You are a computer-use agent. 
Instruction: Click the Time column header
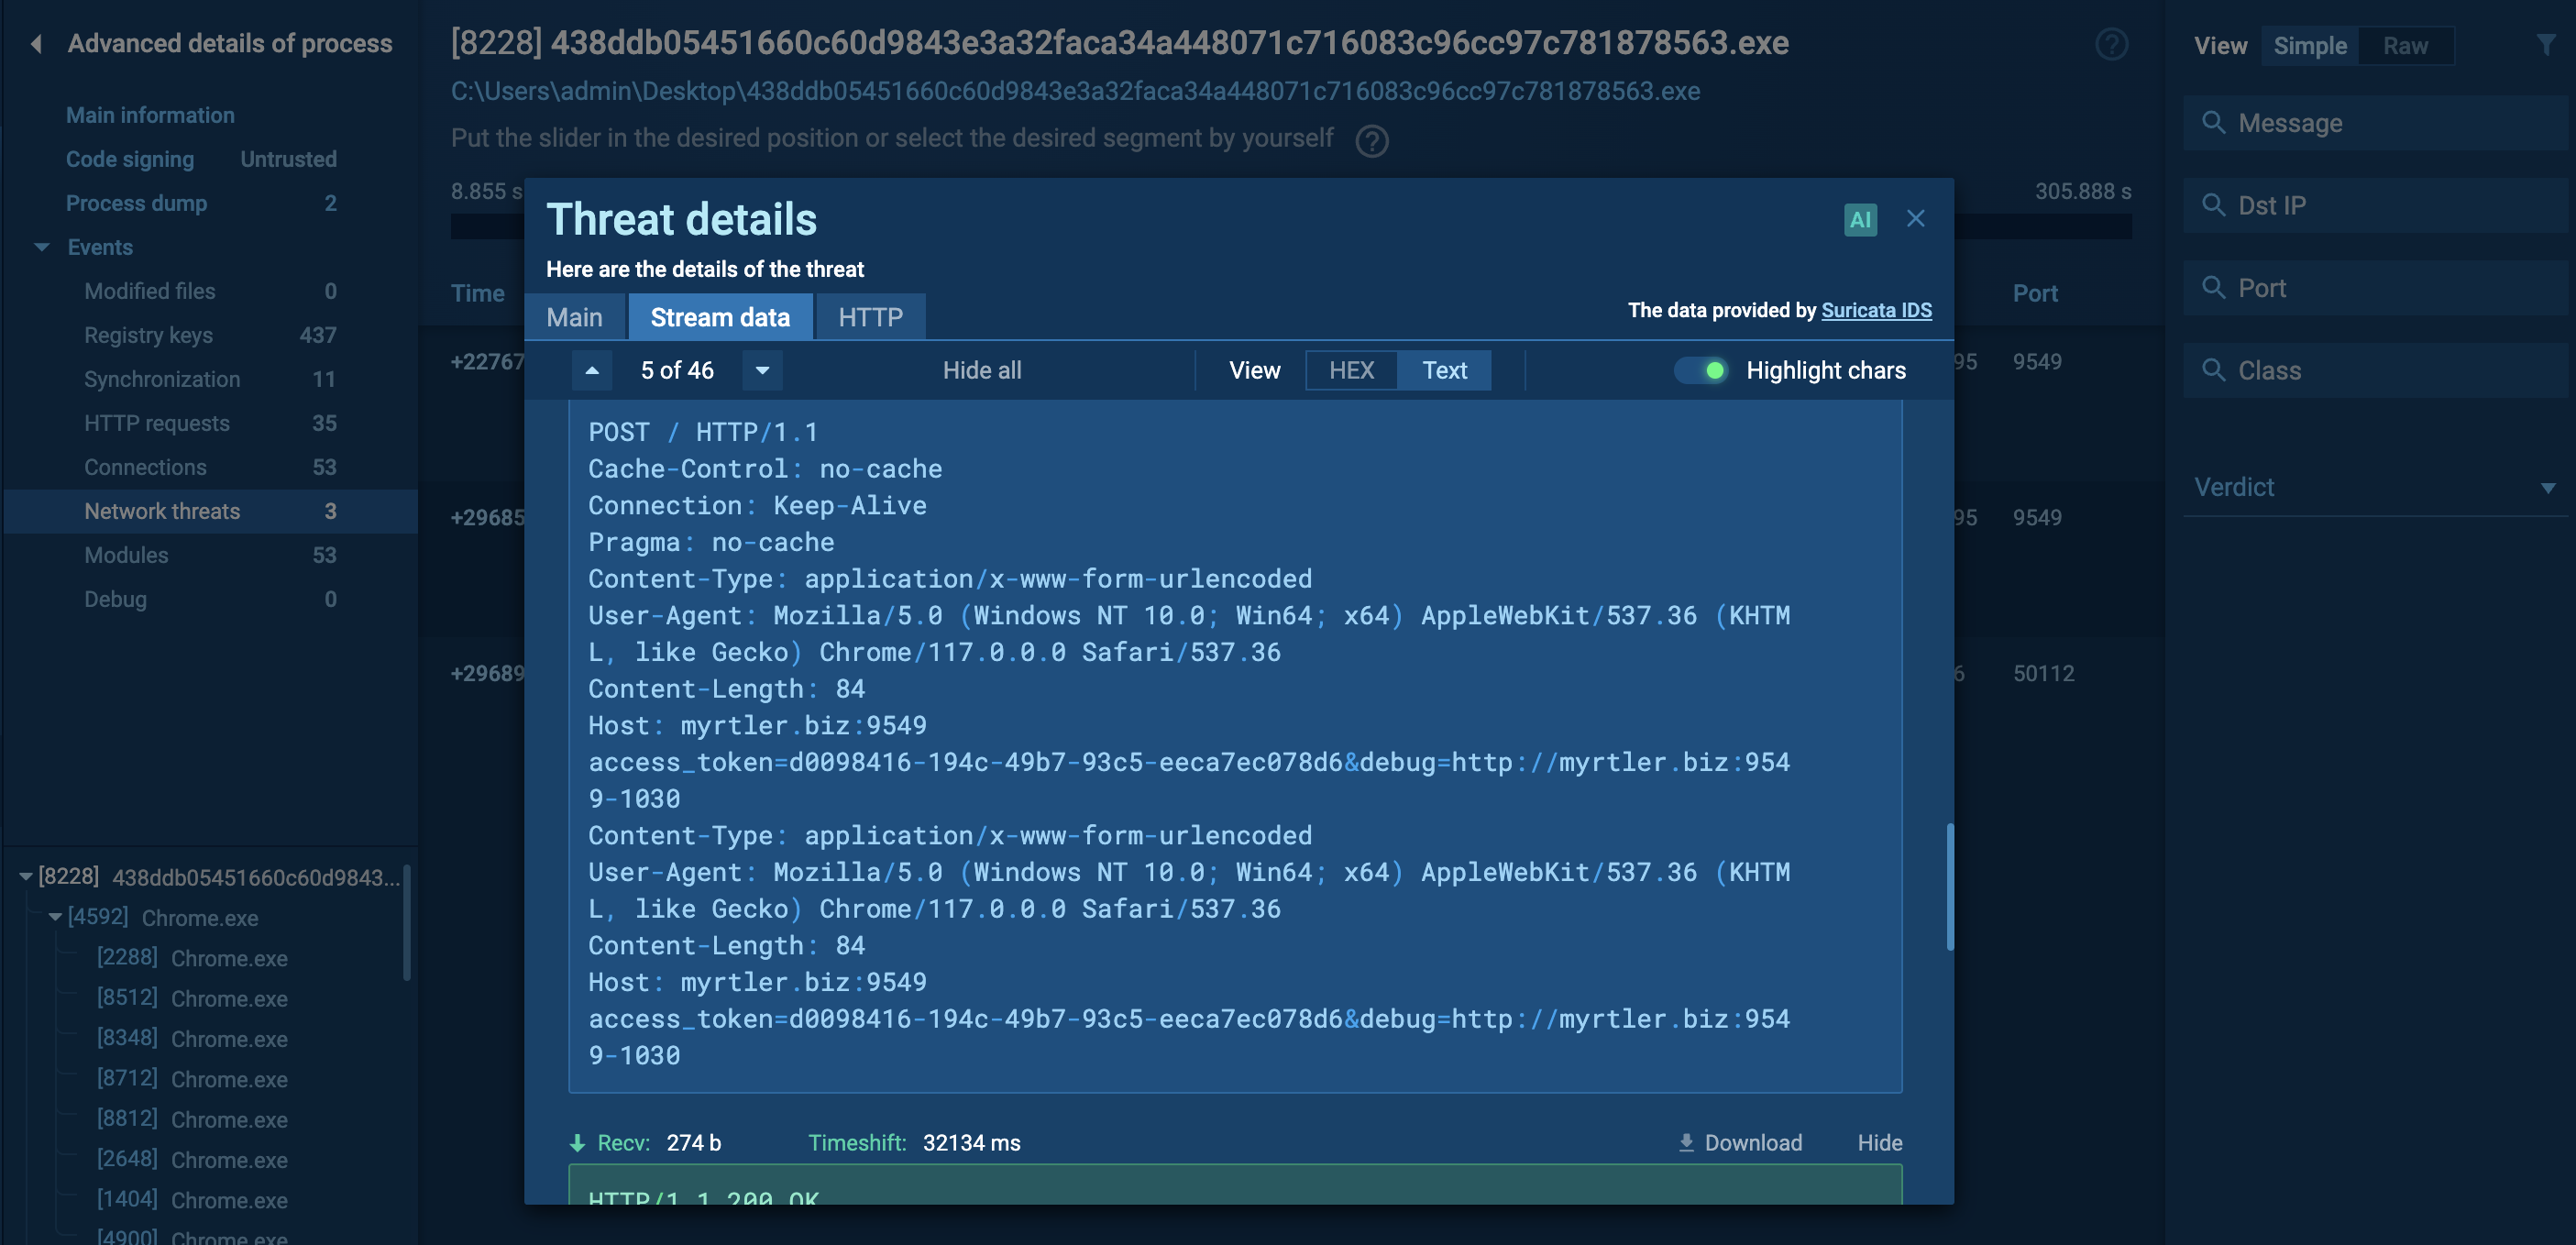477,293
